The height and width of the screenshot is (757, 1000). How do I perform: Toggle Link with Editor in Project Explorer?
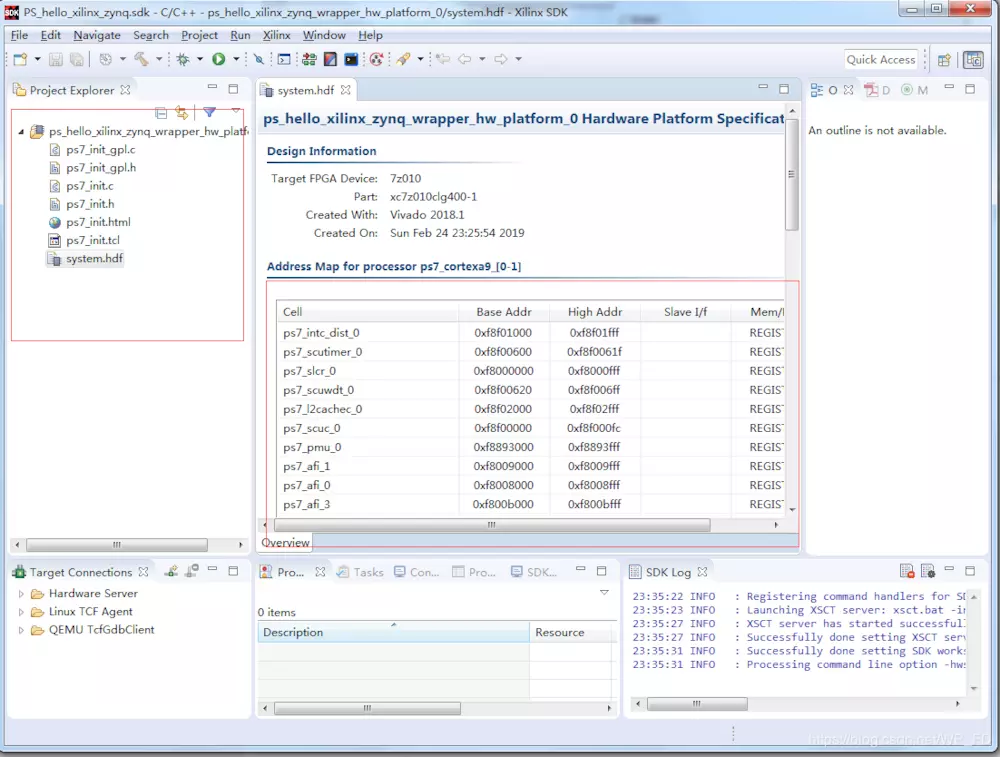click(x=181, y=113)
